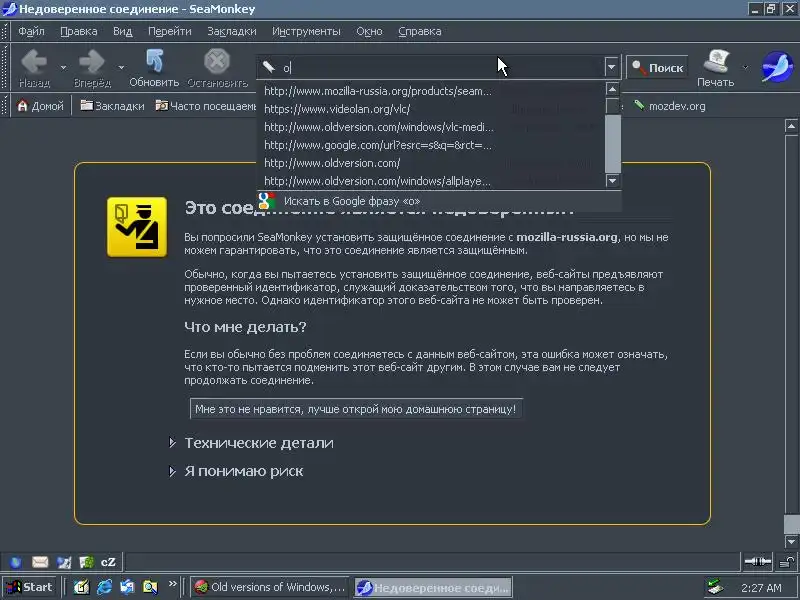The height and width of the screenshot is (600, 800).
Task: Open the Закладки menu in menu bar
Action: [232, 31]
